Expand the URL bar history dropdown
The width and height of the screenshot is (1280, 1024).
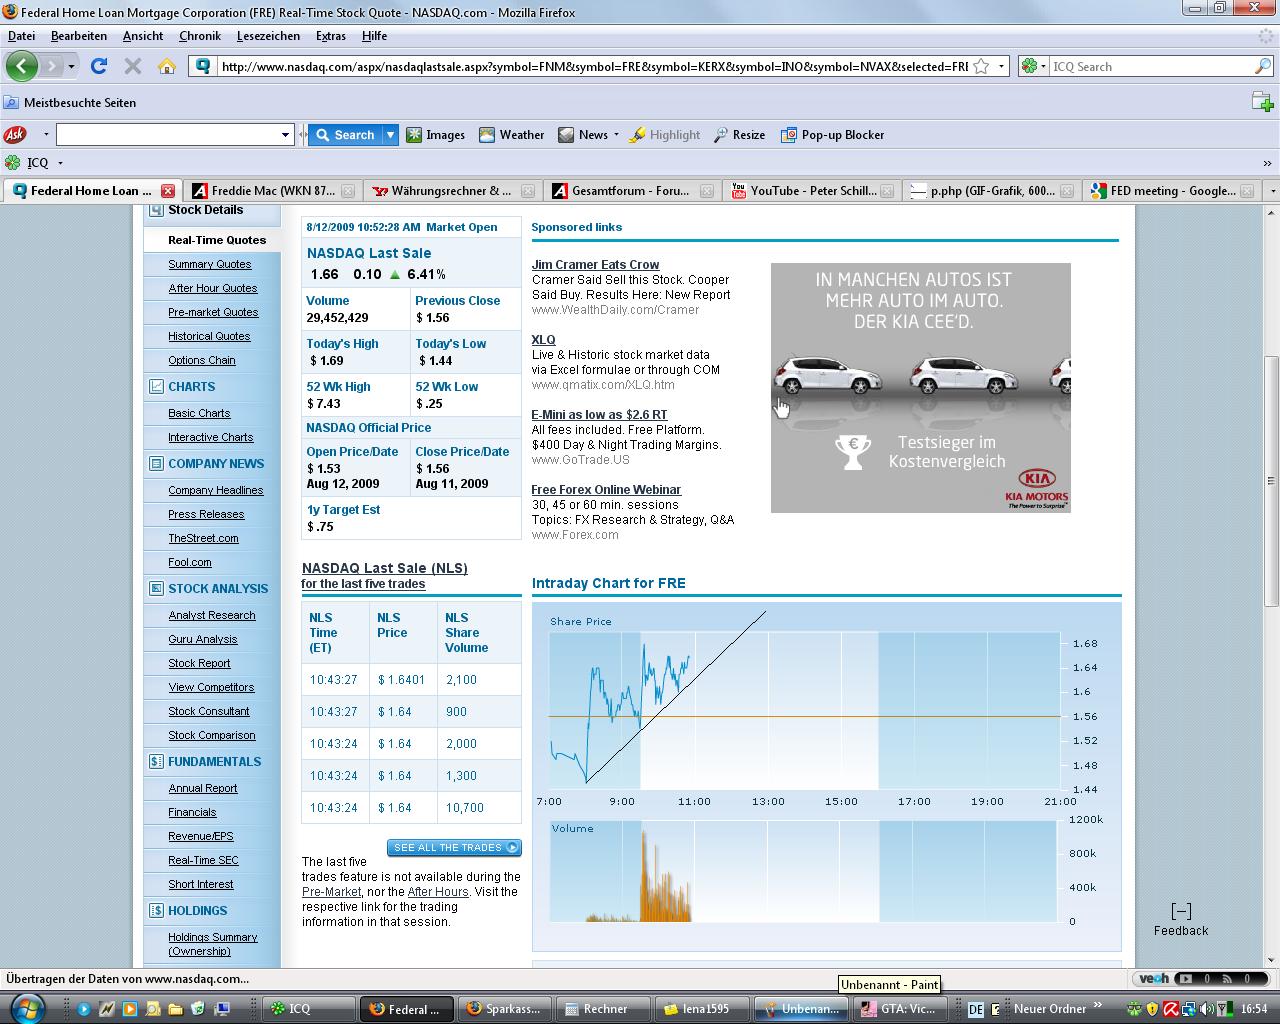click(1001, 67)
